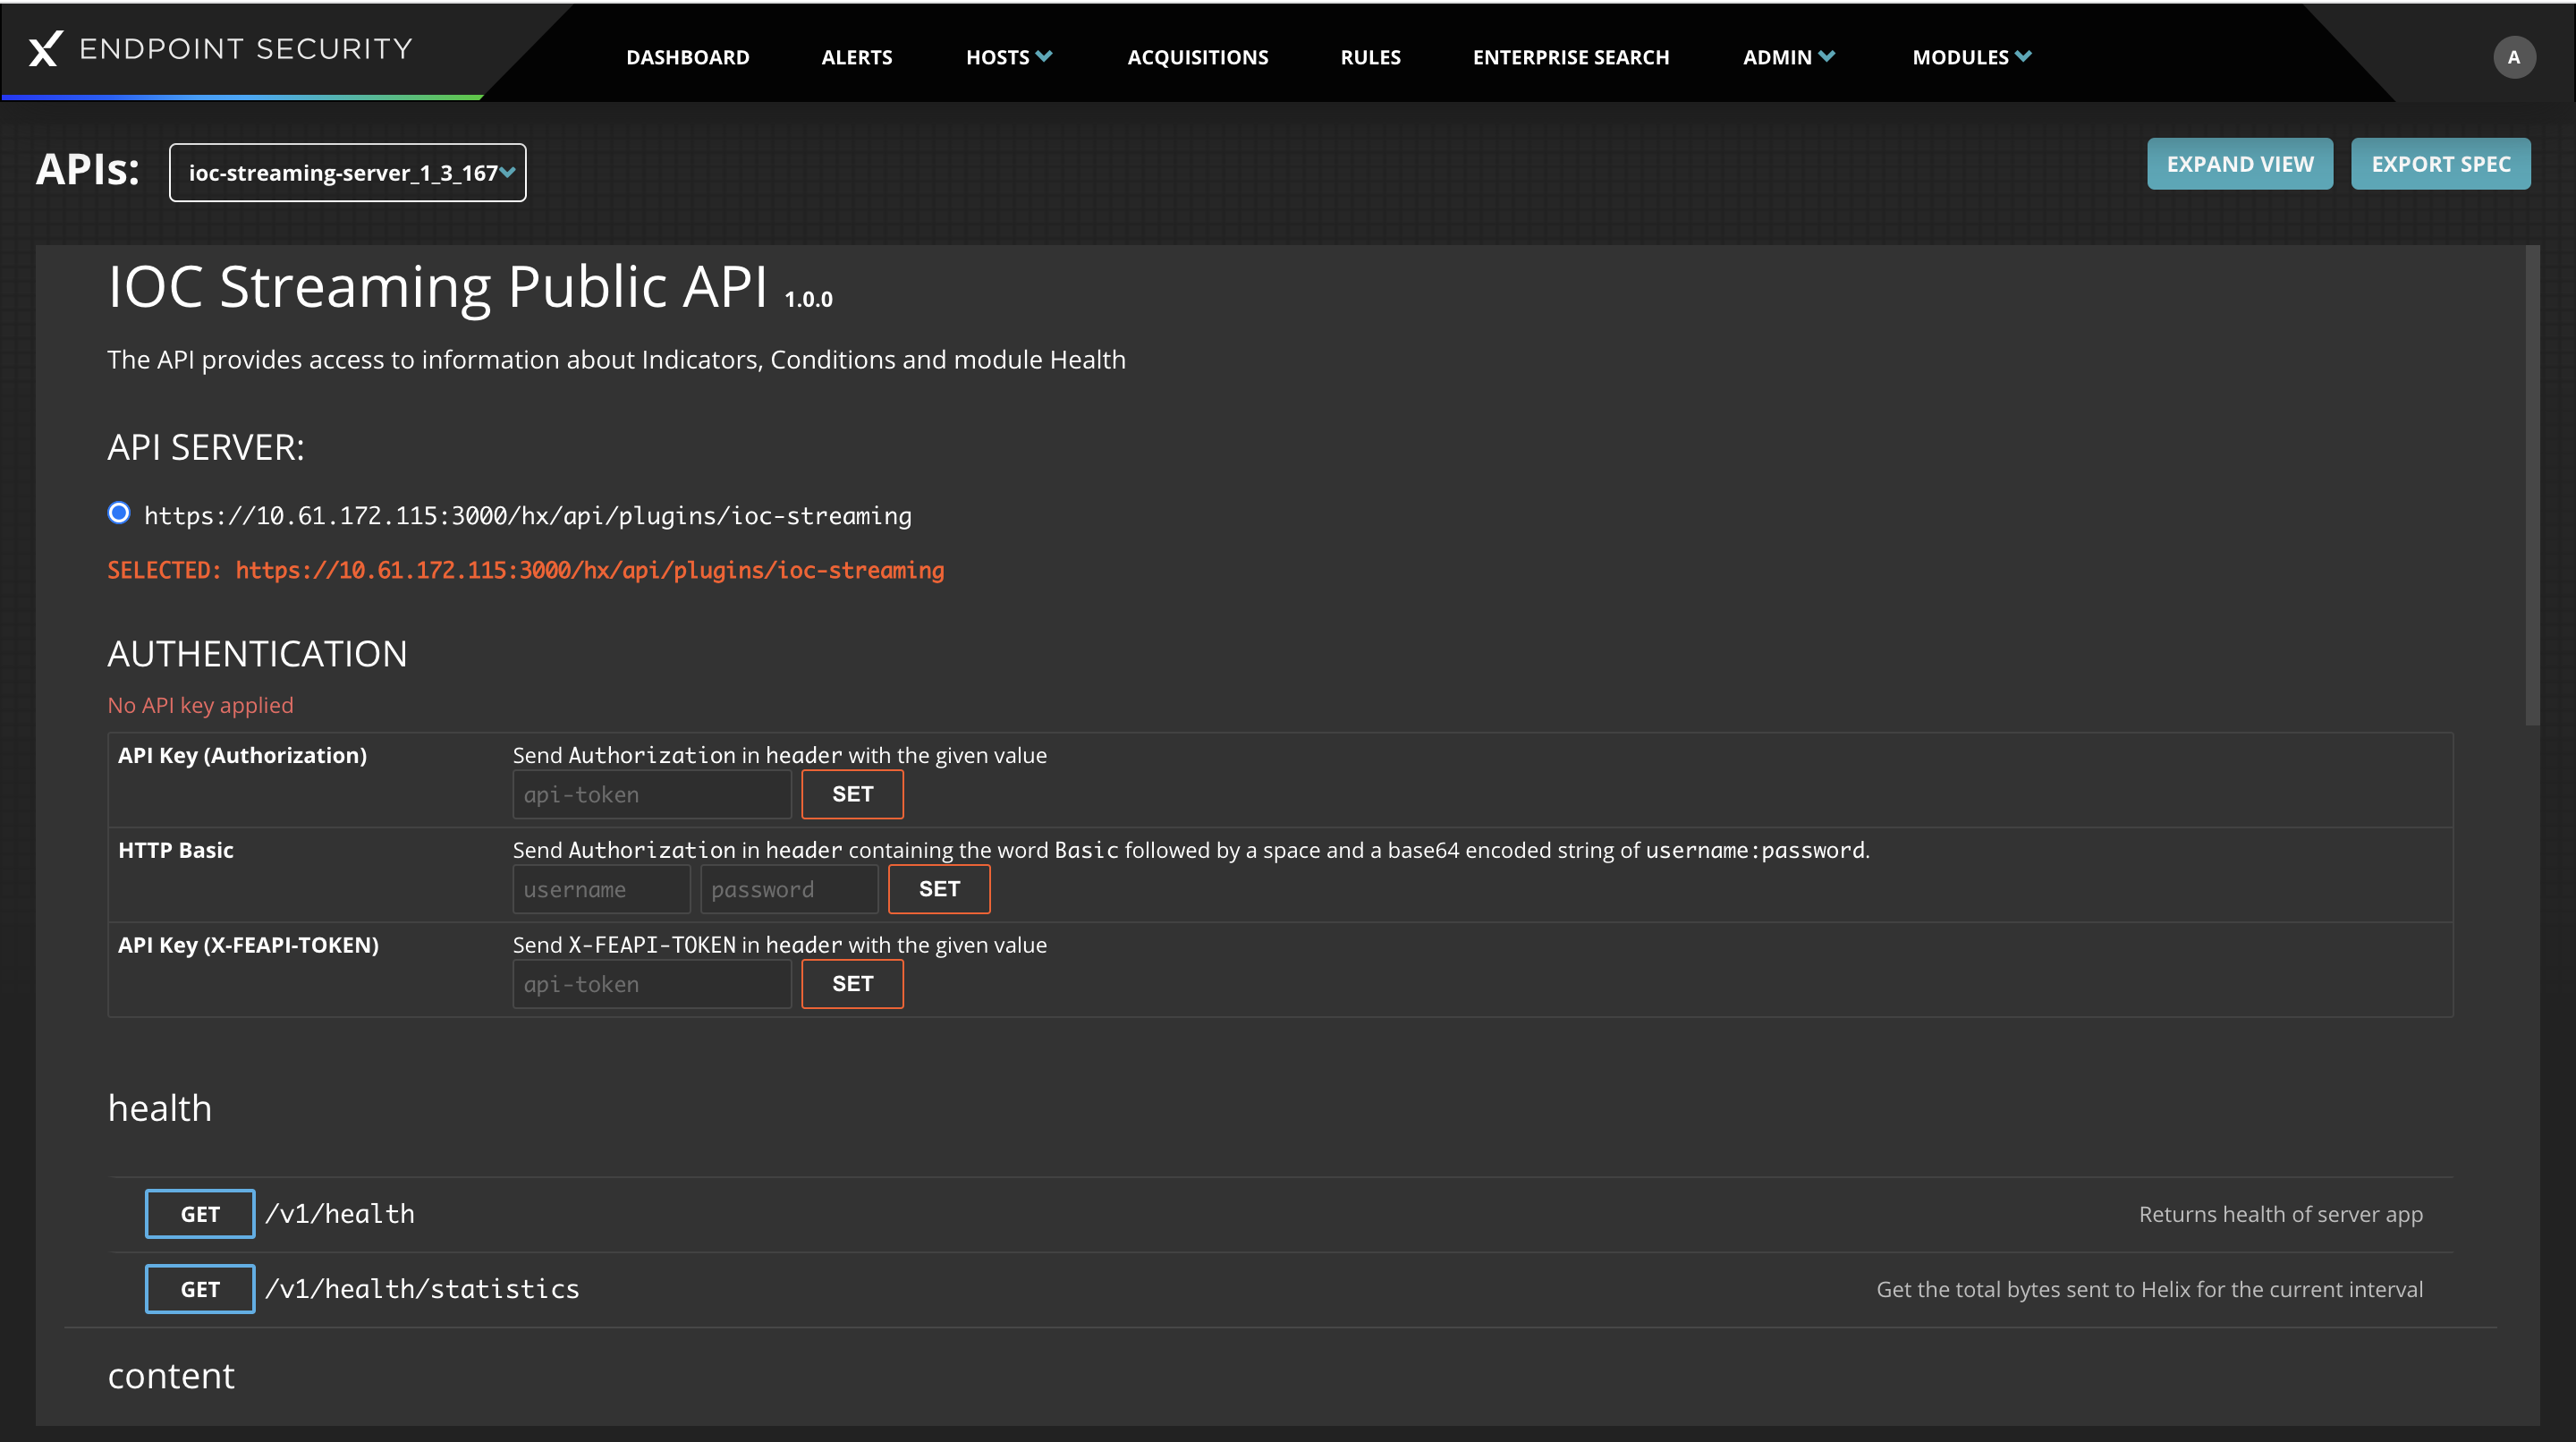Expand the Modules dropdown menu
Screen dimensions: 2576x1442
tap(1972, 57)
